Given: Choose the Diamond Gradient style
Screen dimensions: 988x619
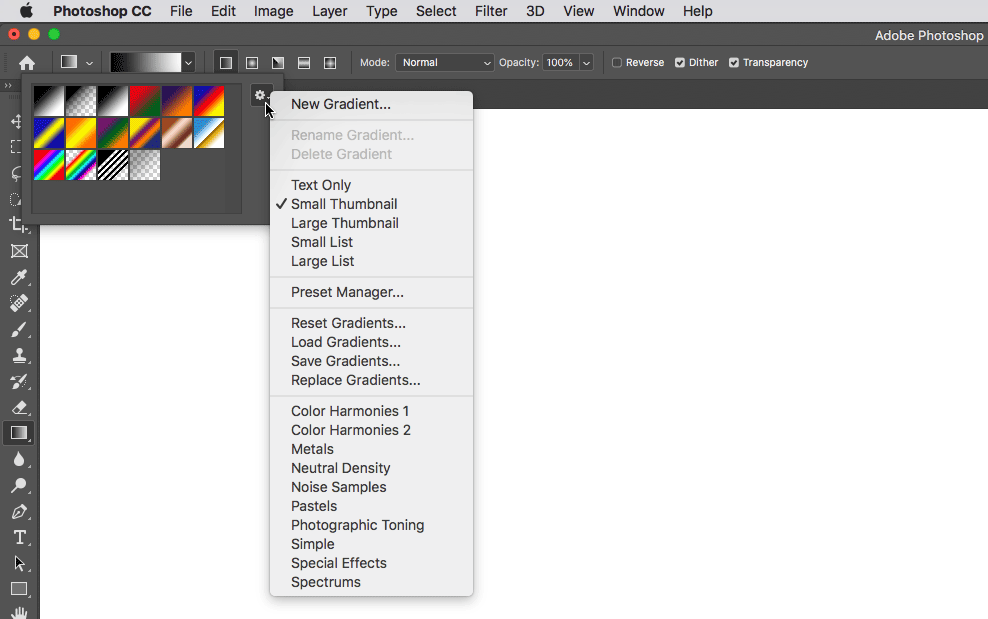Looking at the screenshot, I should point(330,62).
